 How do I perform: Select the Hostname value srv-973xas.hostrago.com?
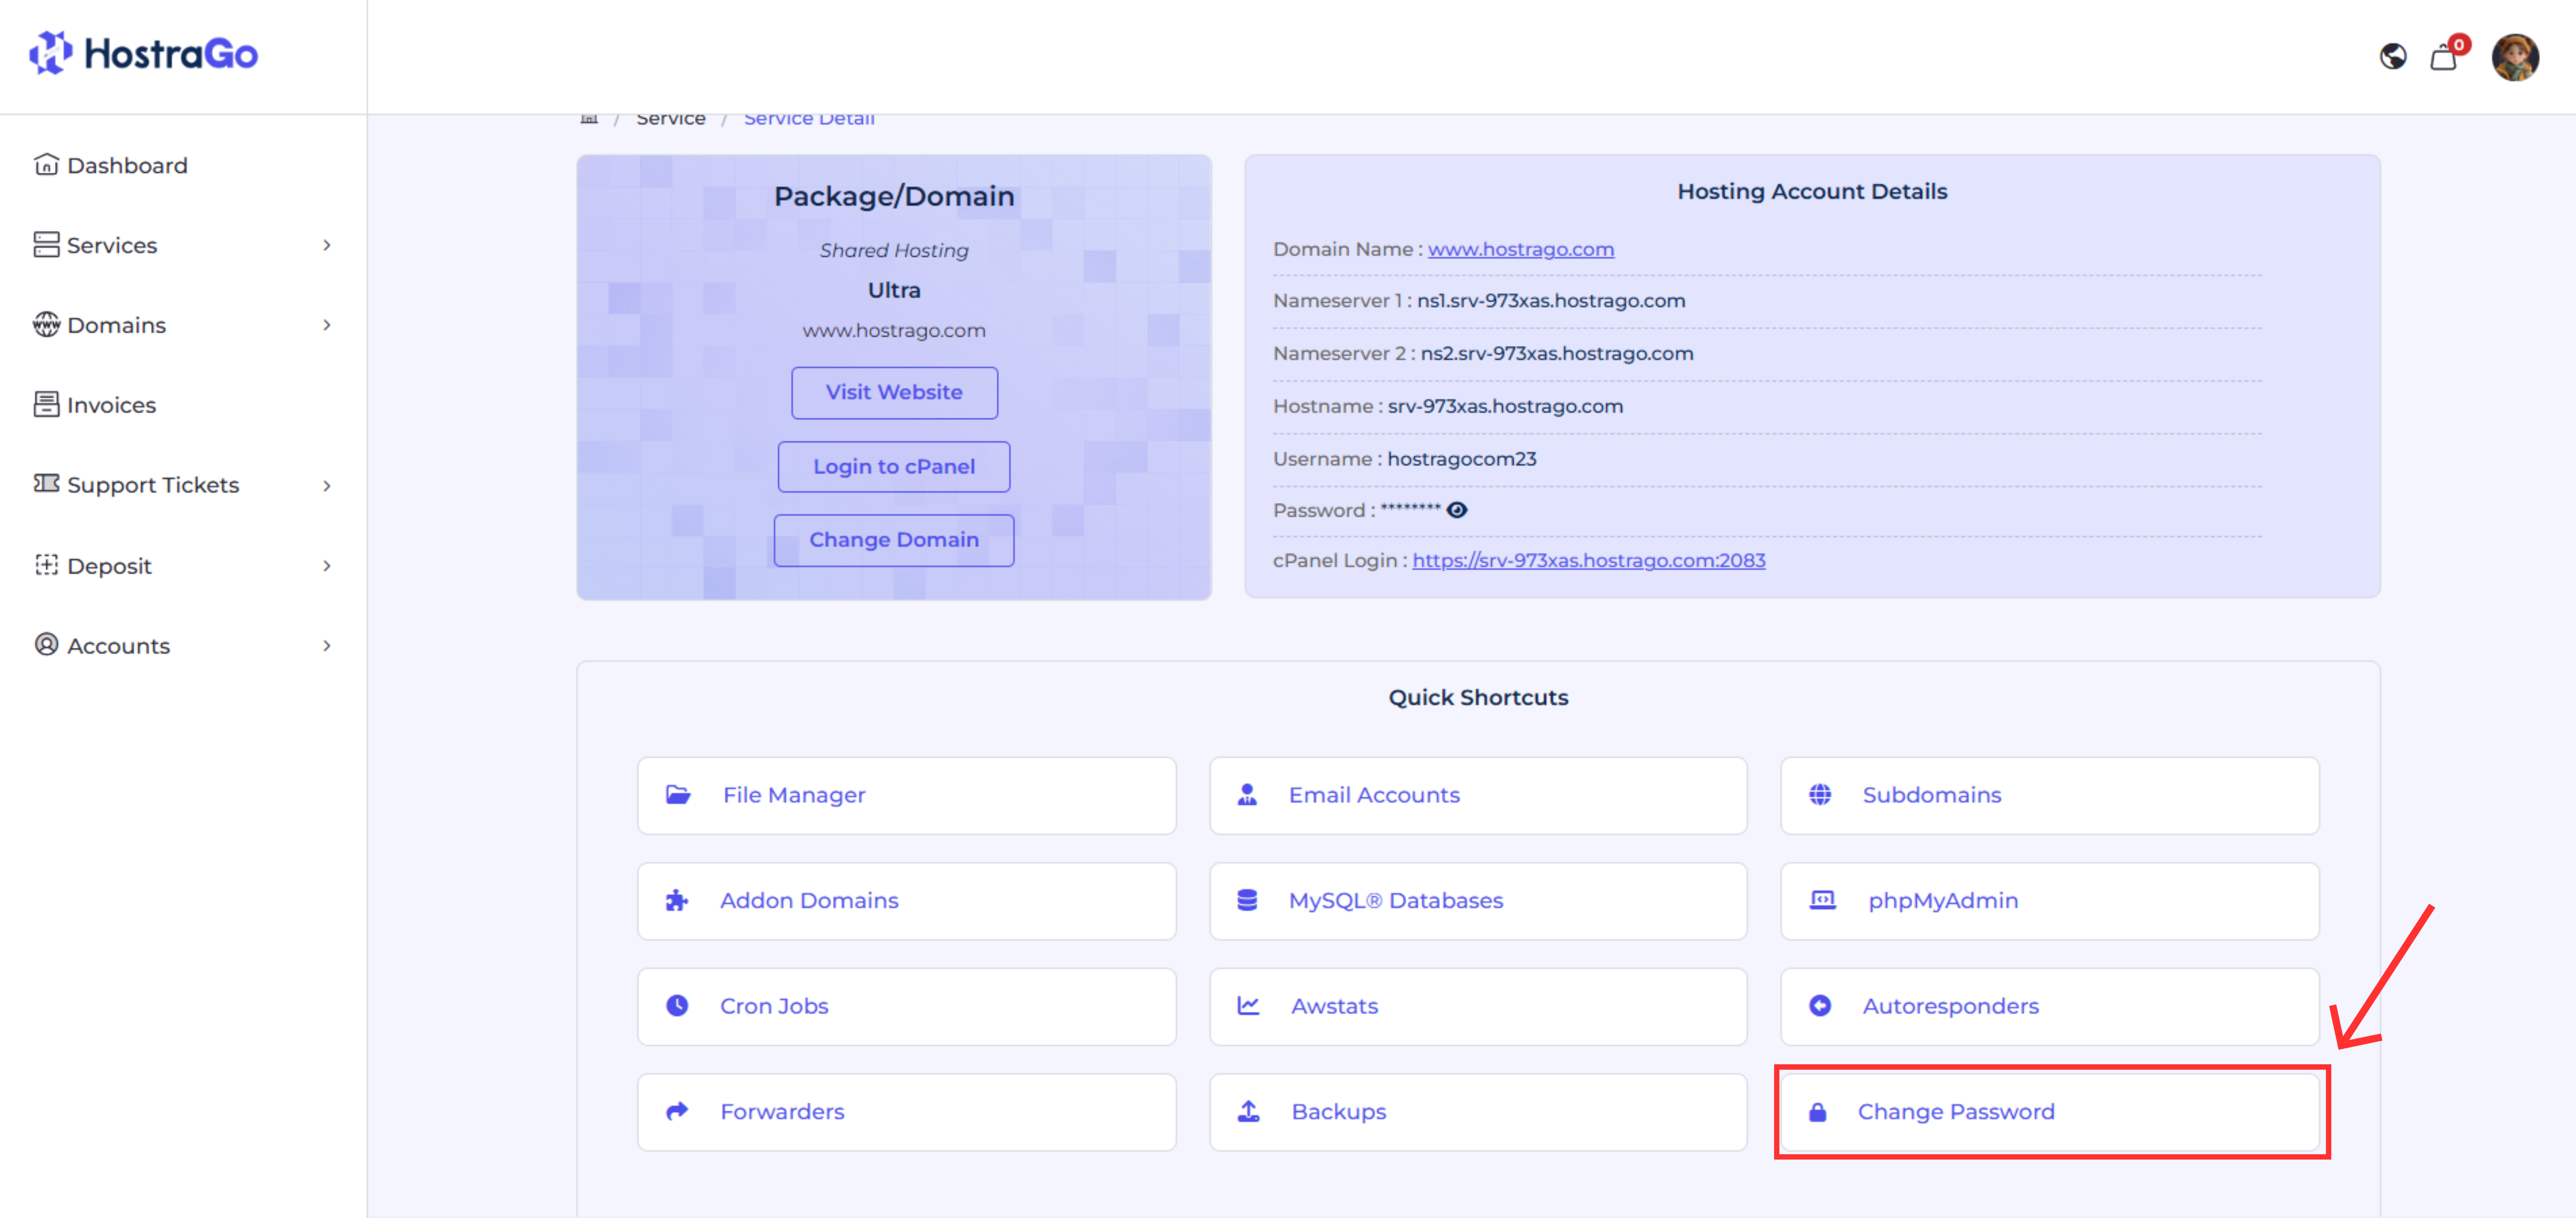[1504, 406]
